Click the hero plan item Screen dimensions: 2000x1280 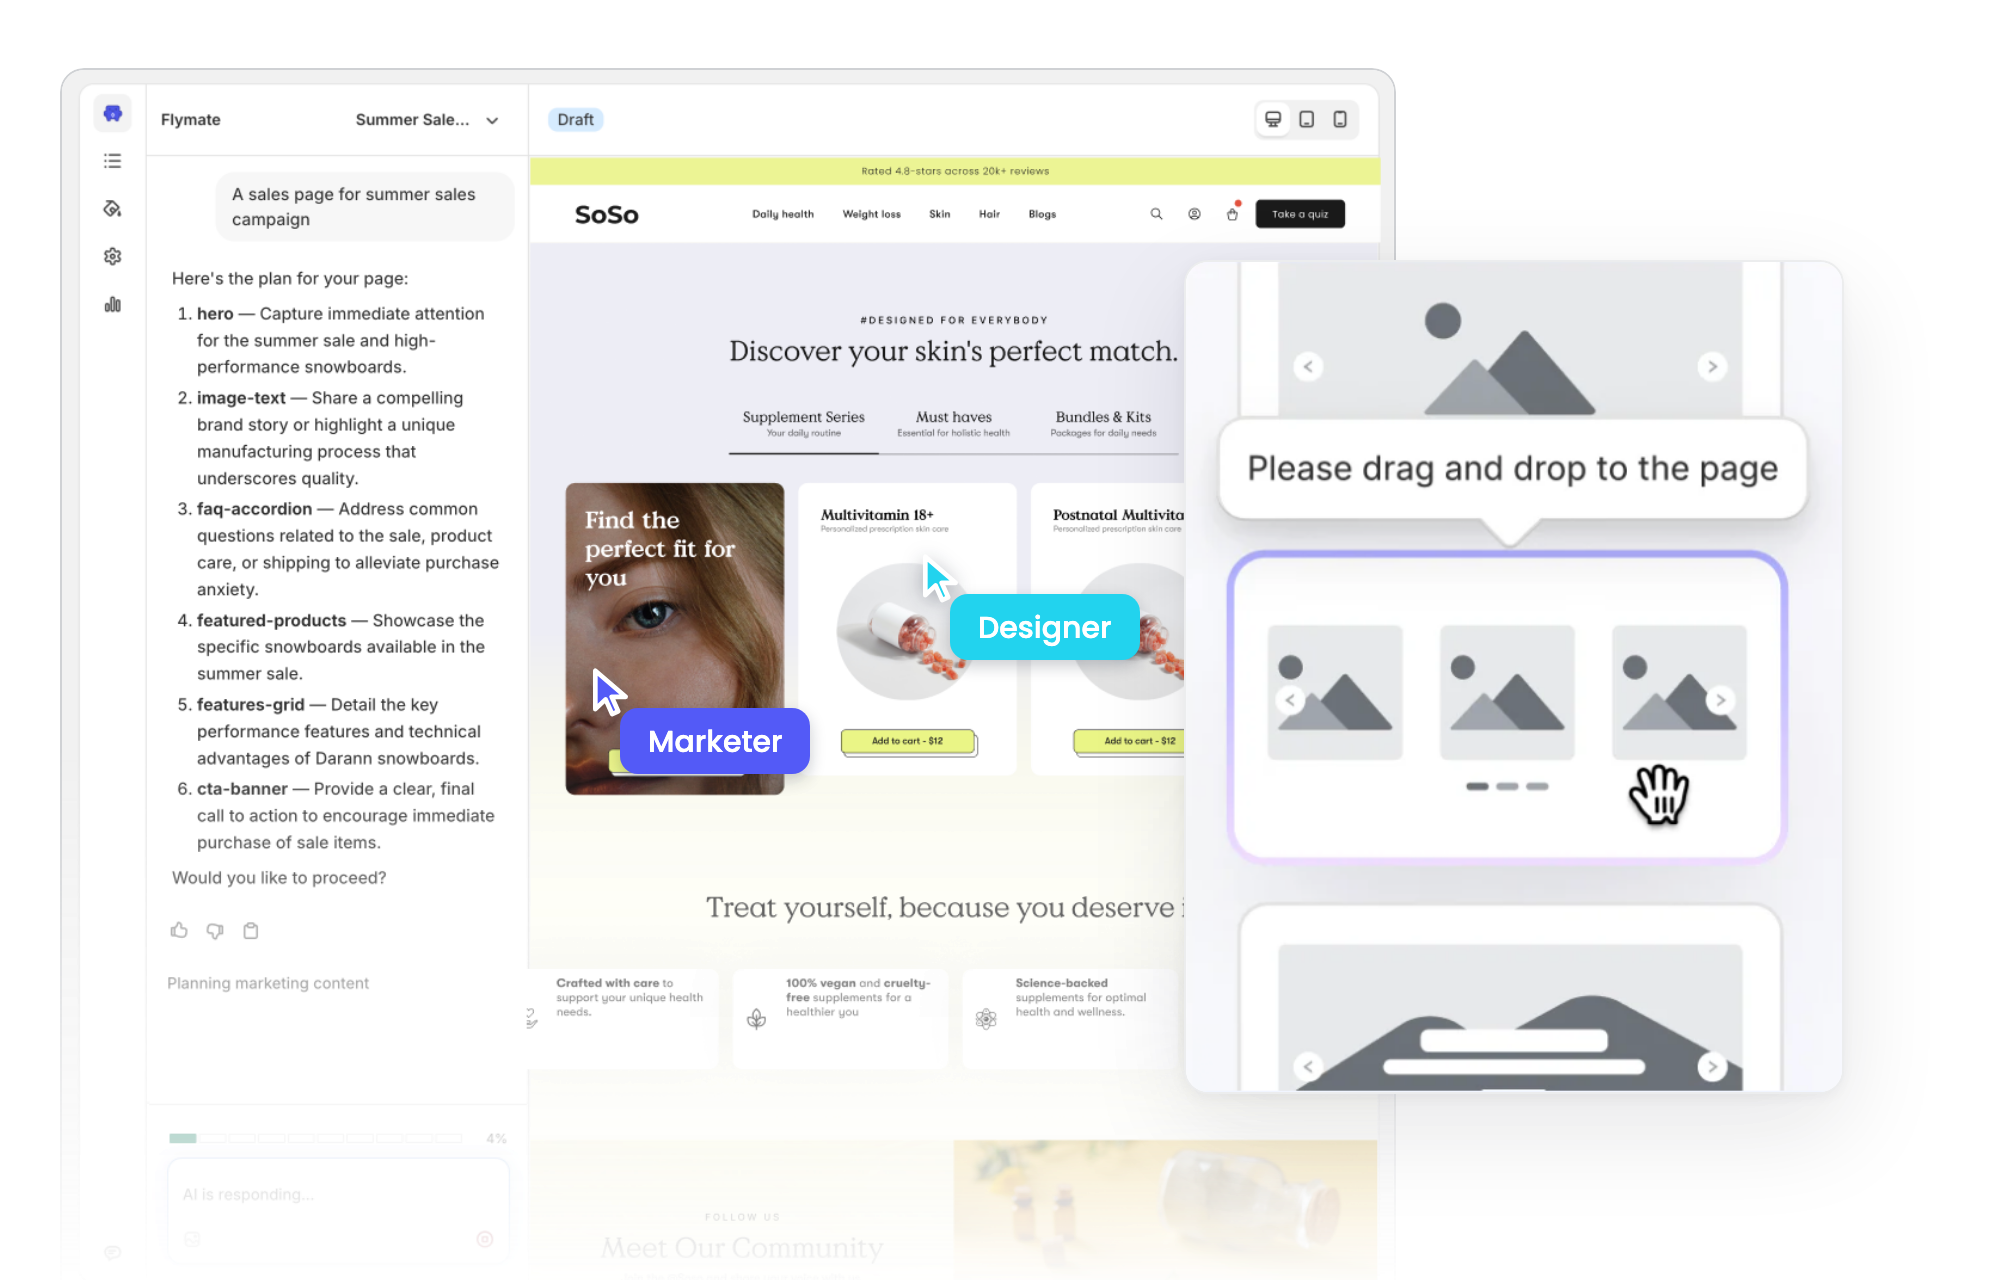pos(340,340)
